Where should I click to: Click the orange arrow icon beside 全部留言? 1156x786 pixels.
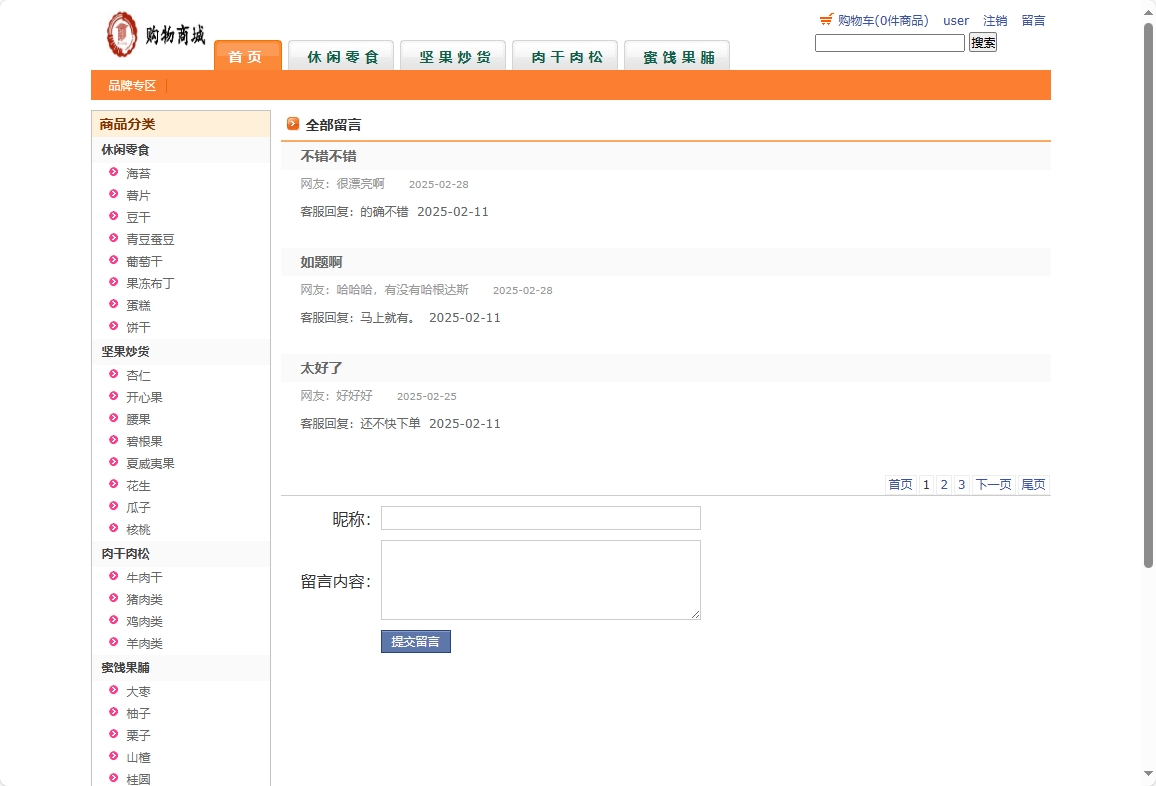tap(292, 124)
